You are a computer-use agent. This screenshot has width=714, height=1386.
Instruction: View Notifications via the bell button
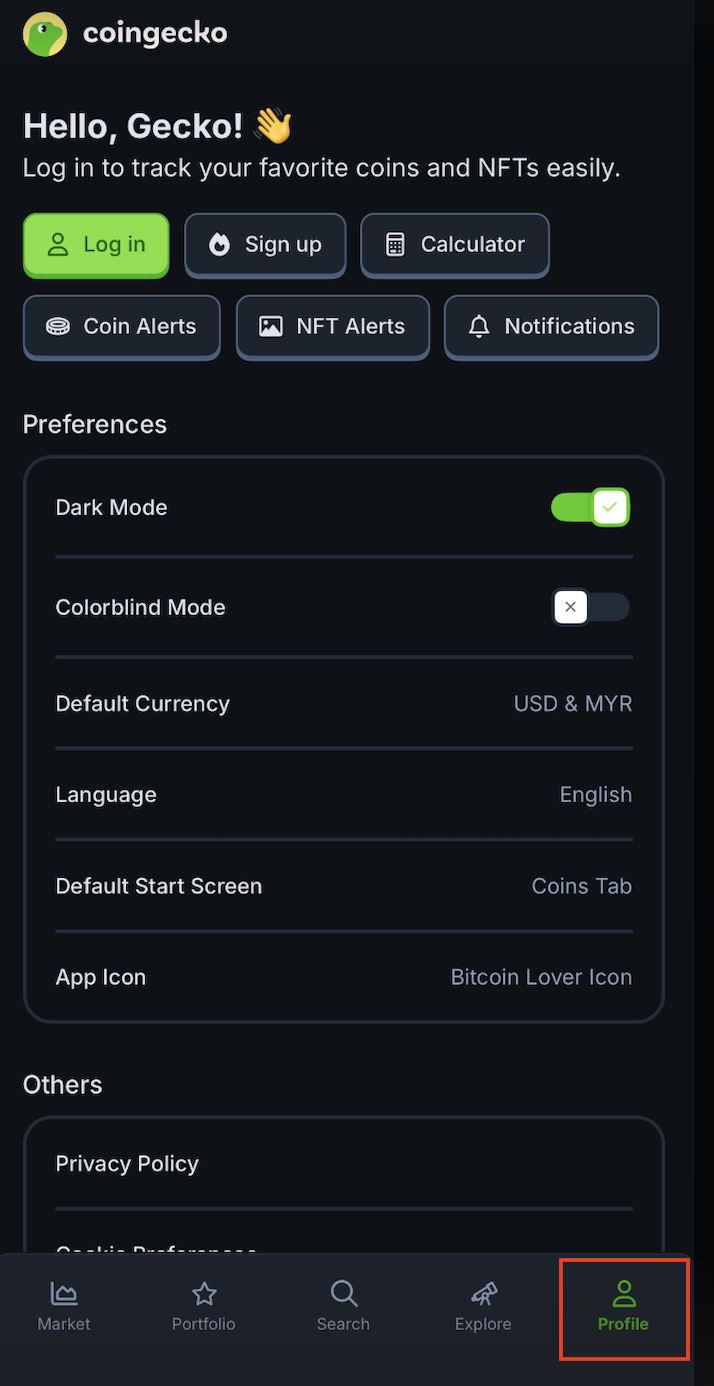tap(551, 327)
